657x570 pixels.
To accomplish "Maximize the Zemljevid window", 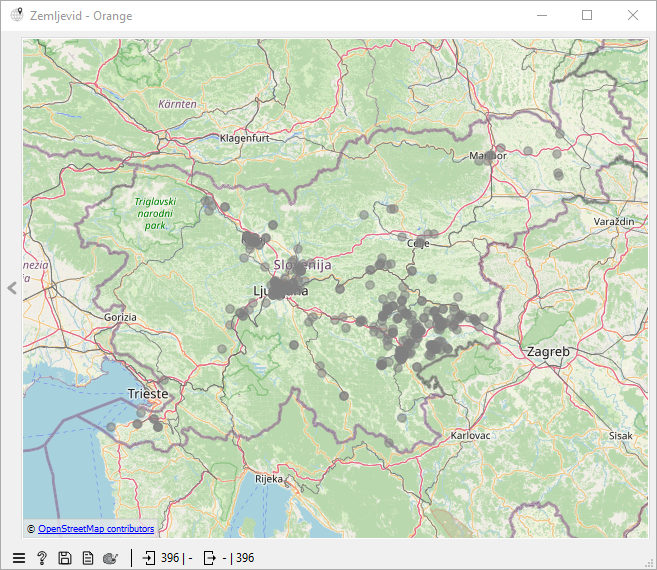I will click(x=587, y=16).
